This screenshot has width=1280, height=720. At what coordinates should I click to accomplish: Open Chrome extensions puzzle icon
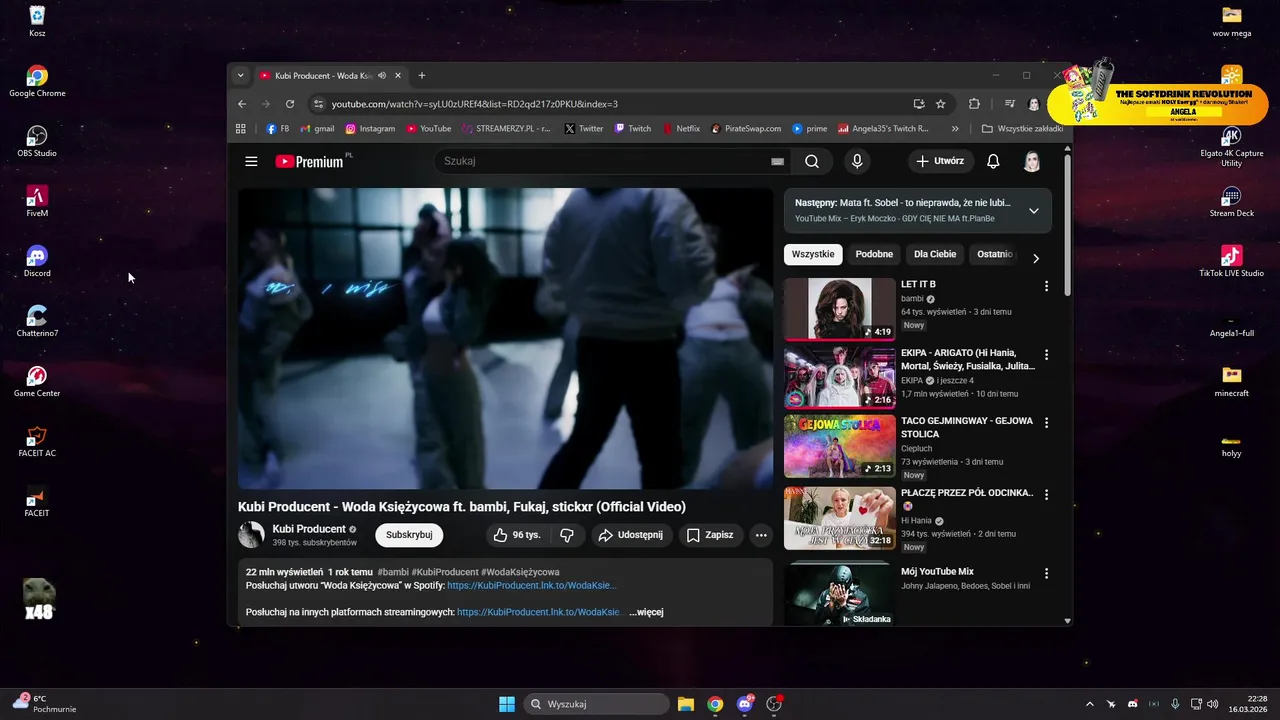[x=974, y=104]
